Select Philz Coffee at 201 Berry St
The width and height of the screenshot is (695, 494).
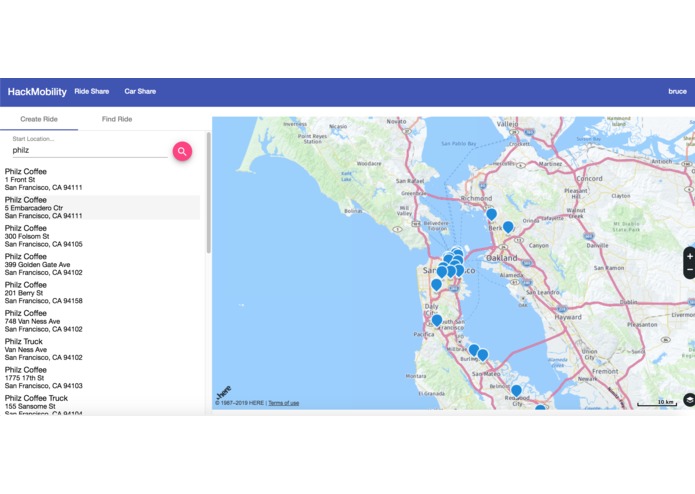coord(102,293)
